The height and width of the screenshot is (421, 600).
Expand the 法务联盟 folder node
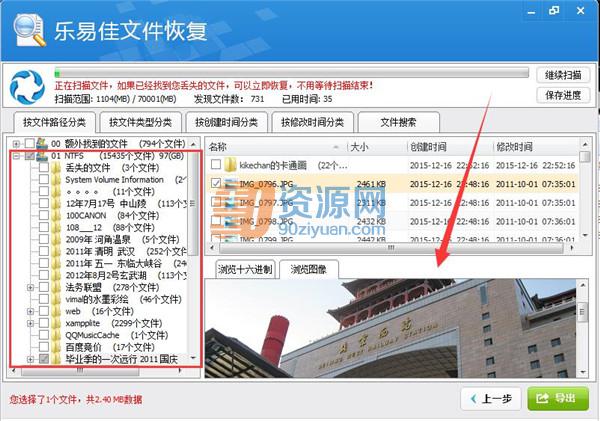30,287
